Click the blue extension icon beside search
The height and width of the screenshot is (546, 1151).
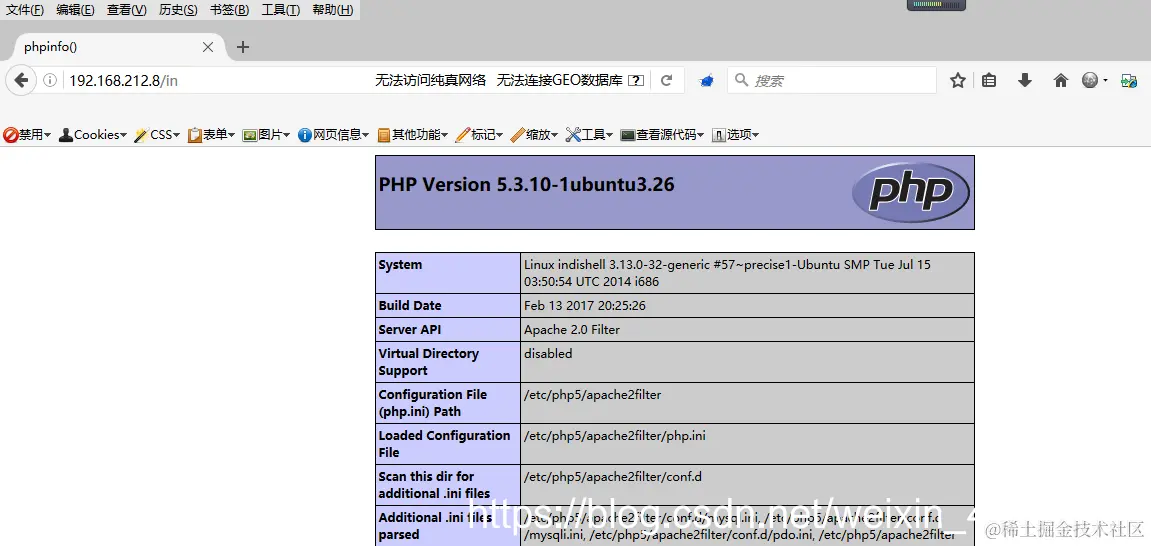pyautogui.click(x=706, y=81)
